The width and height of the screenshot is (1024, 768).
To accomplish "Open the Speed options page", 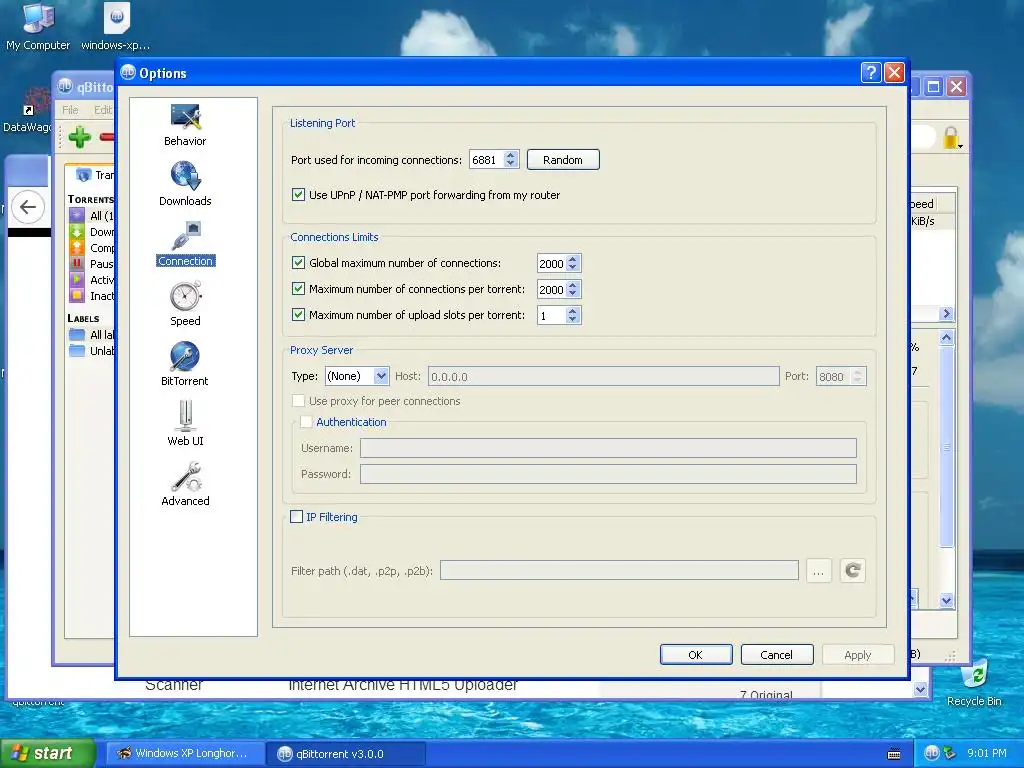I will [185, 304].
